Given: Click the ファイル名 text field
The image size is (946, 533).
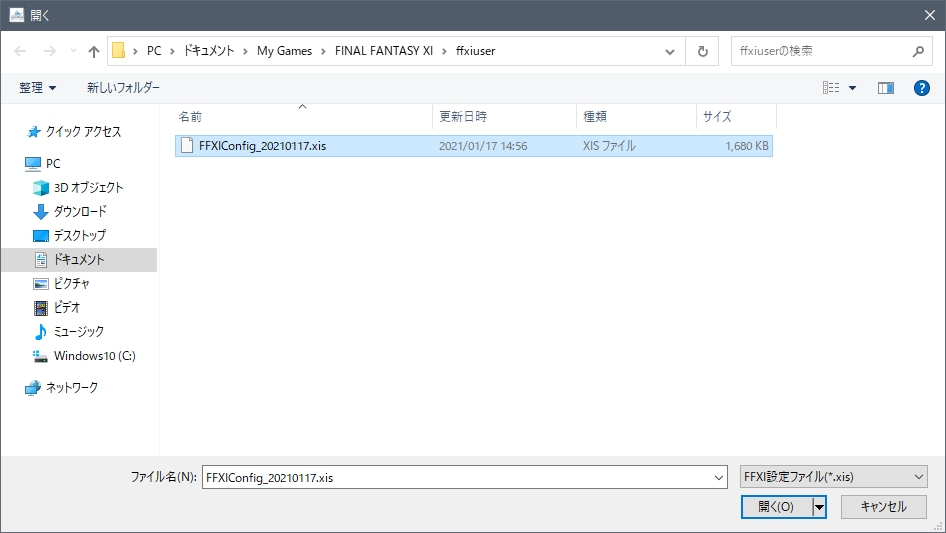Looking at the screenshot, I should 457,477.
